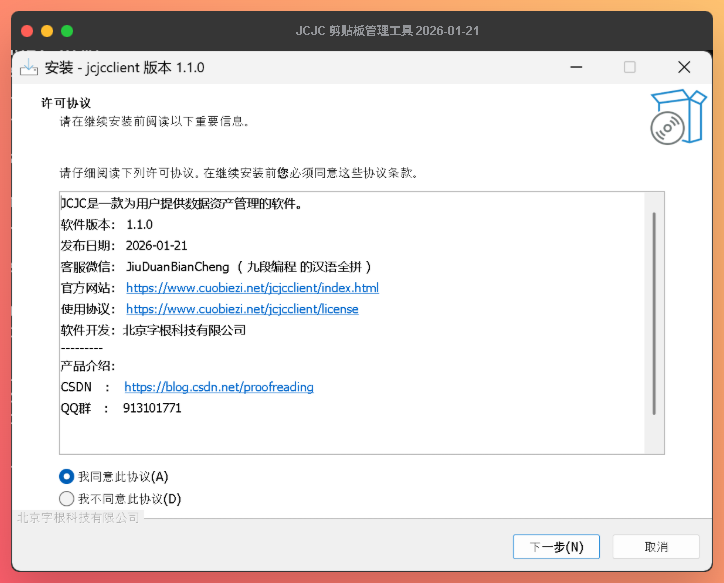Click the QQ group number 913101771
The width and height of the screenshot is (724, 583).
tap(152, 408)
